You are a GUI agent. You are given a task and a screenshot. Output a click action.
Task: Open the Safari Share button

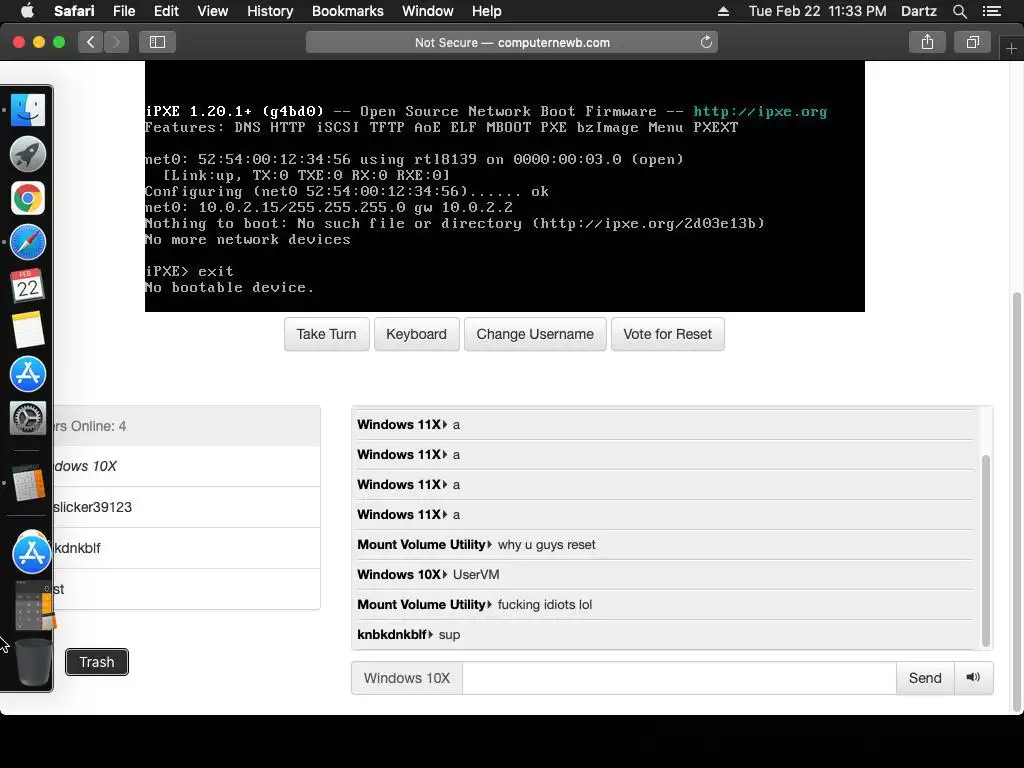(927, 42)
